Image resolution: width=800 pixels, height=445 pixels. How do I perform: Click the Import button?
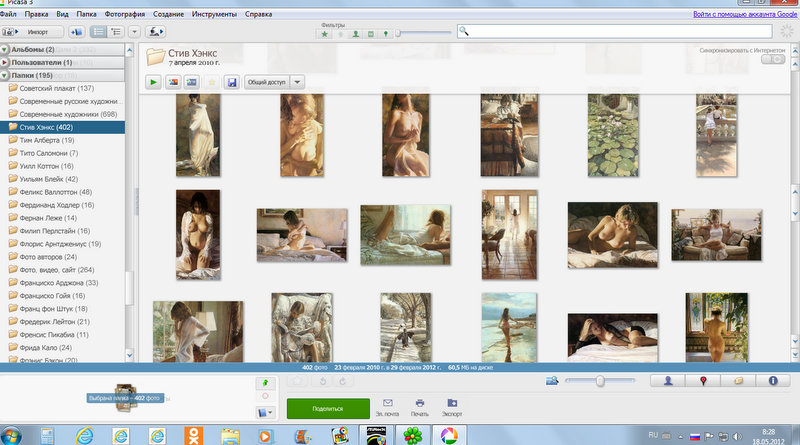pyautogui.click(x=32, y=32)
